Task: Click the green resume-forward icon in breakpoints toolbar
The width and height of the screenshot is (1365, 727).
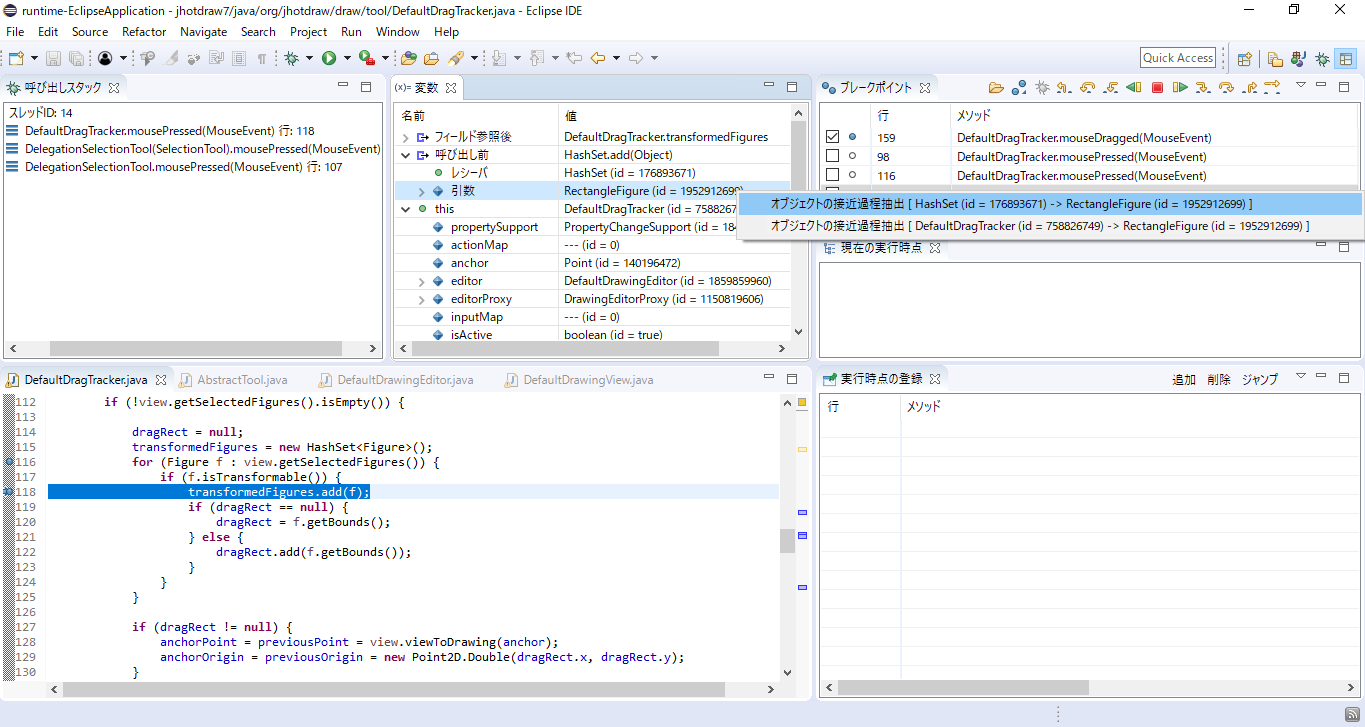Action: pos(1180,88)
